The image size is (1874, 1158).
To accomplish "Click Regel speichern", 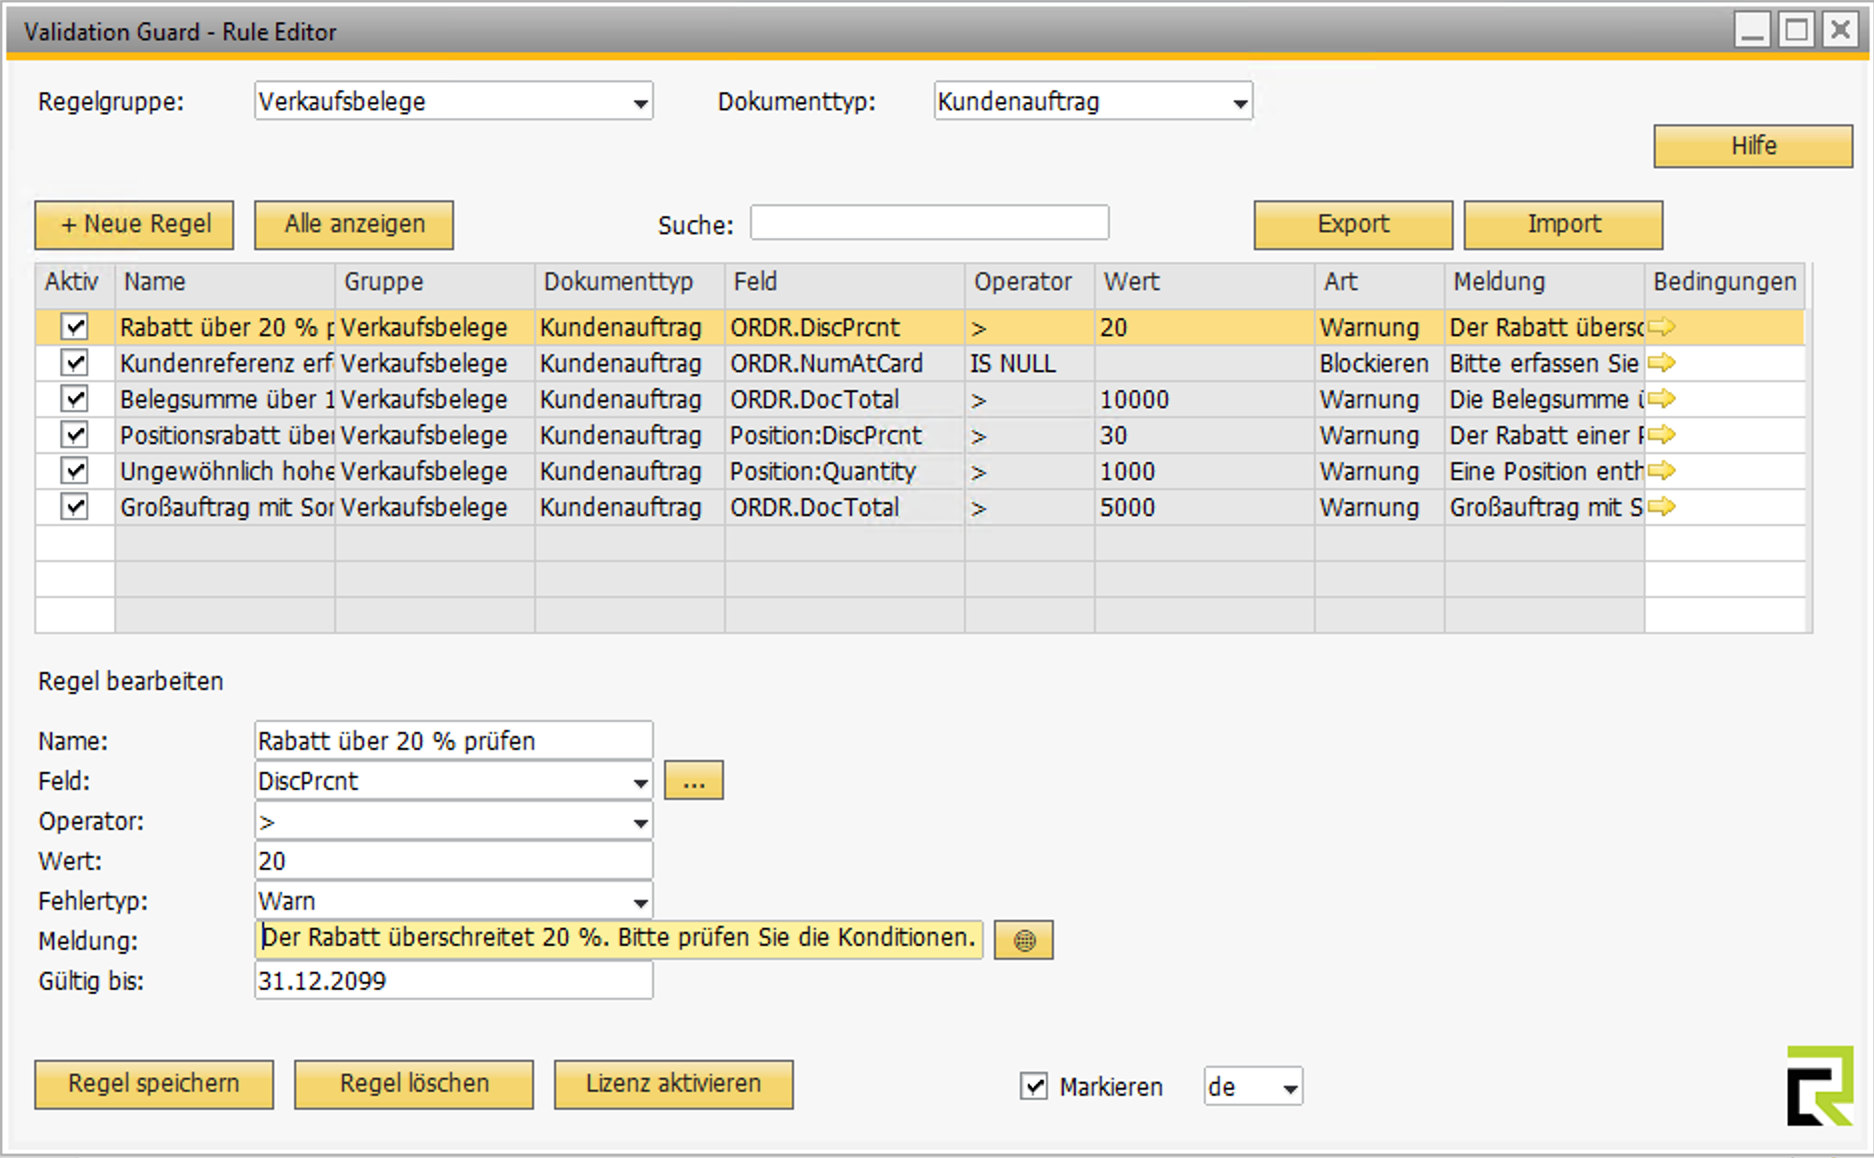I will (154, 1084).
